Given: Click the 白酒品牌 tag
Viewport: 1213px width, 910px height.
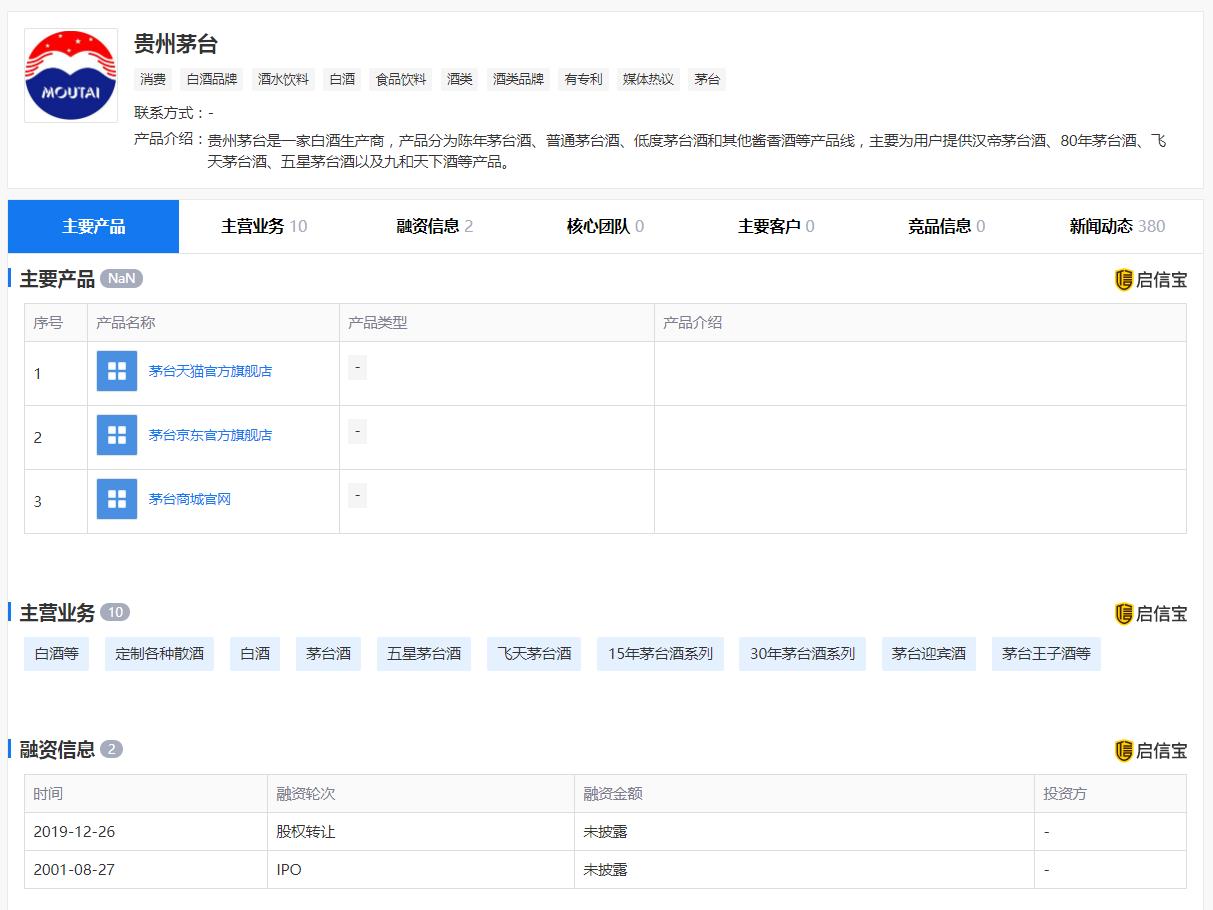Looking at the screenshot, I should 212,79.
